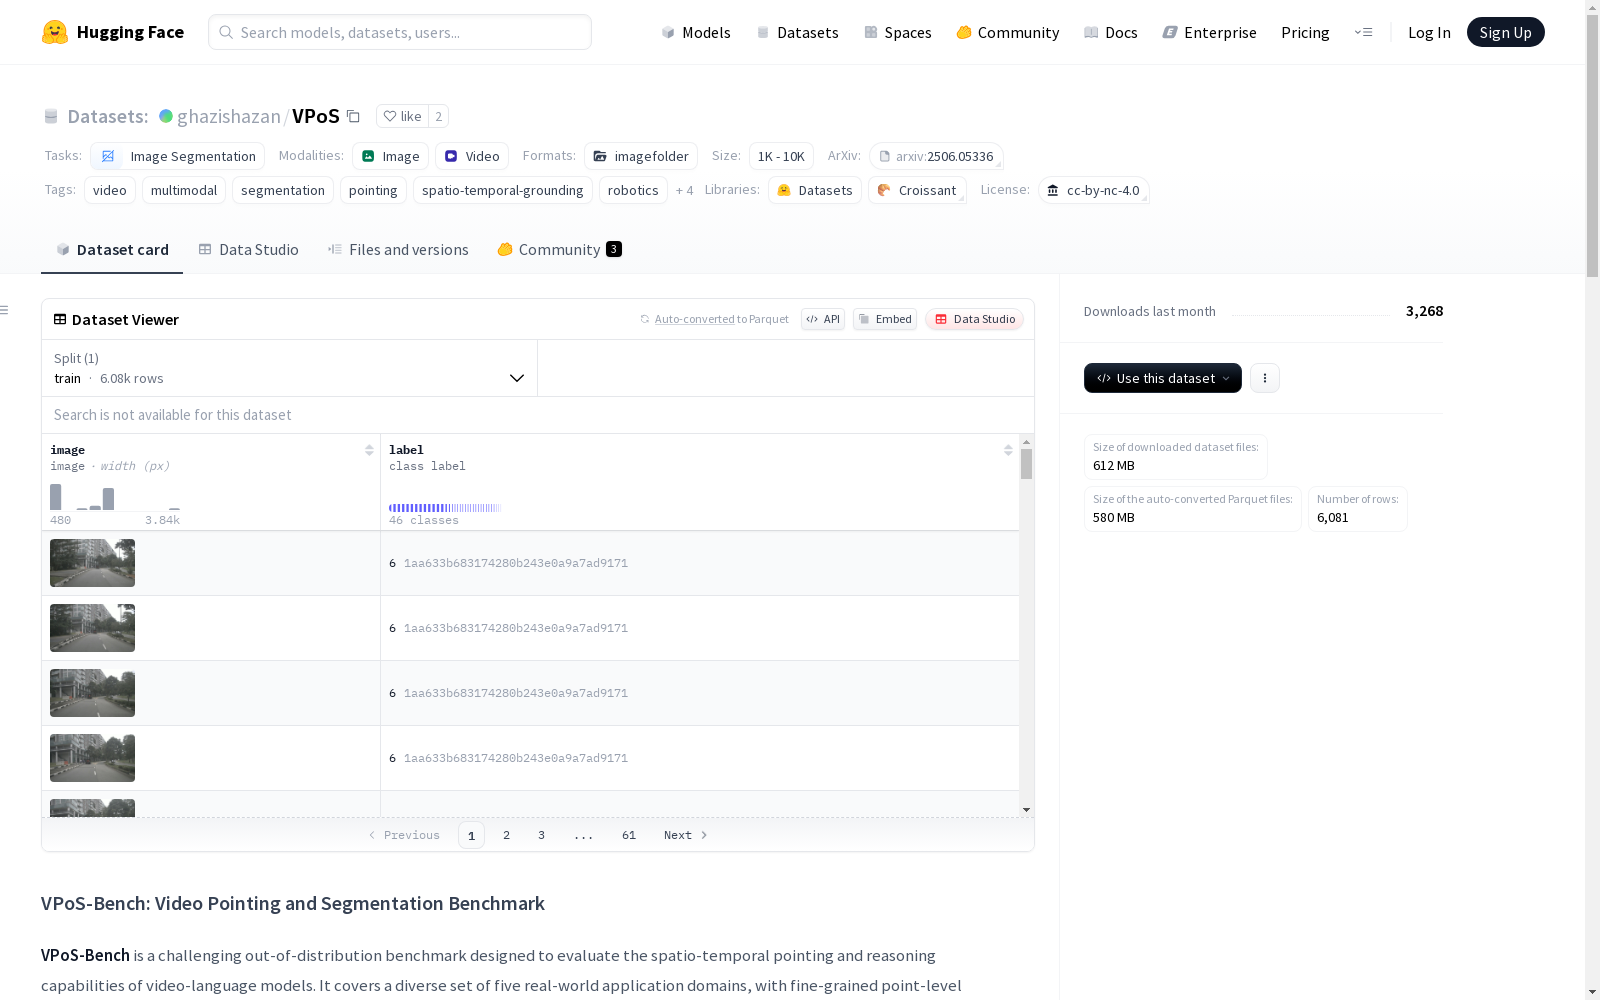
Task: Open Datasets in the top navigation
Action: (797, 32)
